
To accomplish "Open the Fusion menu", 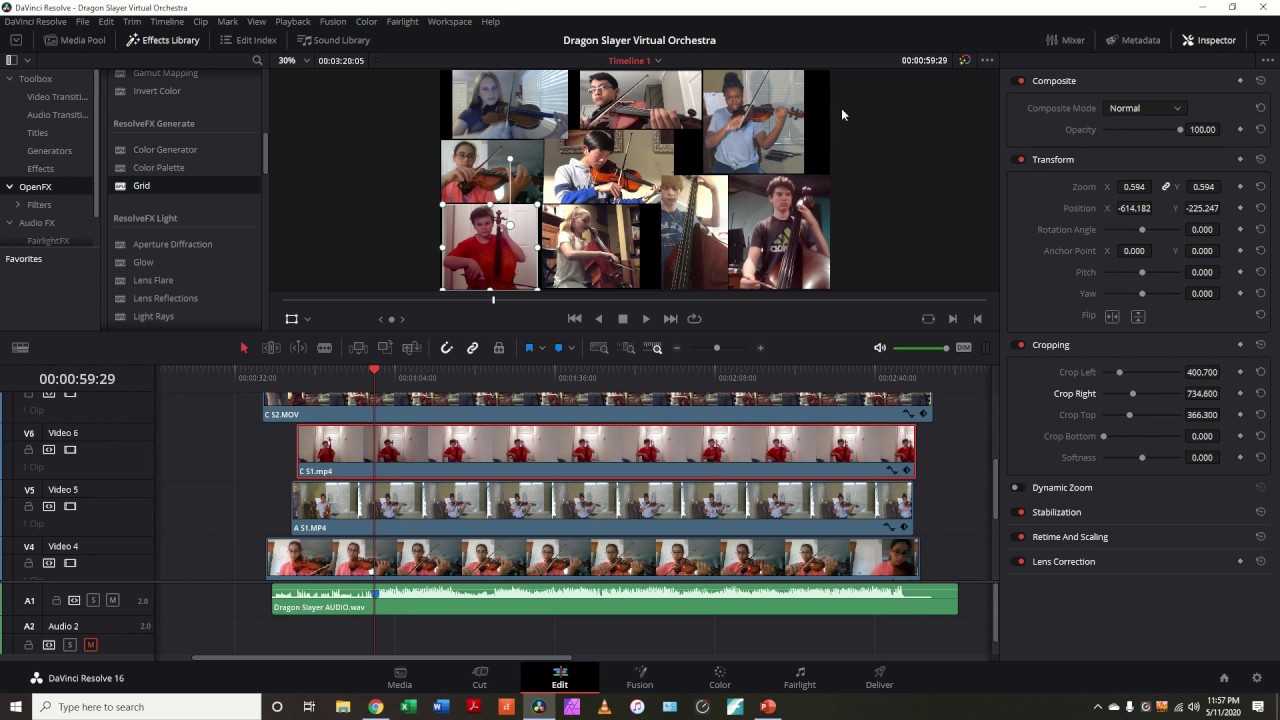I will click(333, 21).
